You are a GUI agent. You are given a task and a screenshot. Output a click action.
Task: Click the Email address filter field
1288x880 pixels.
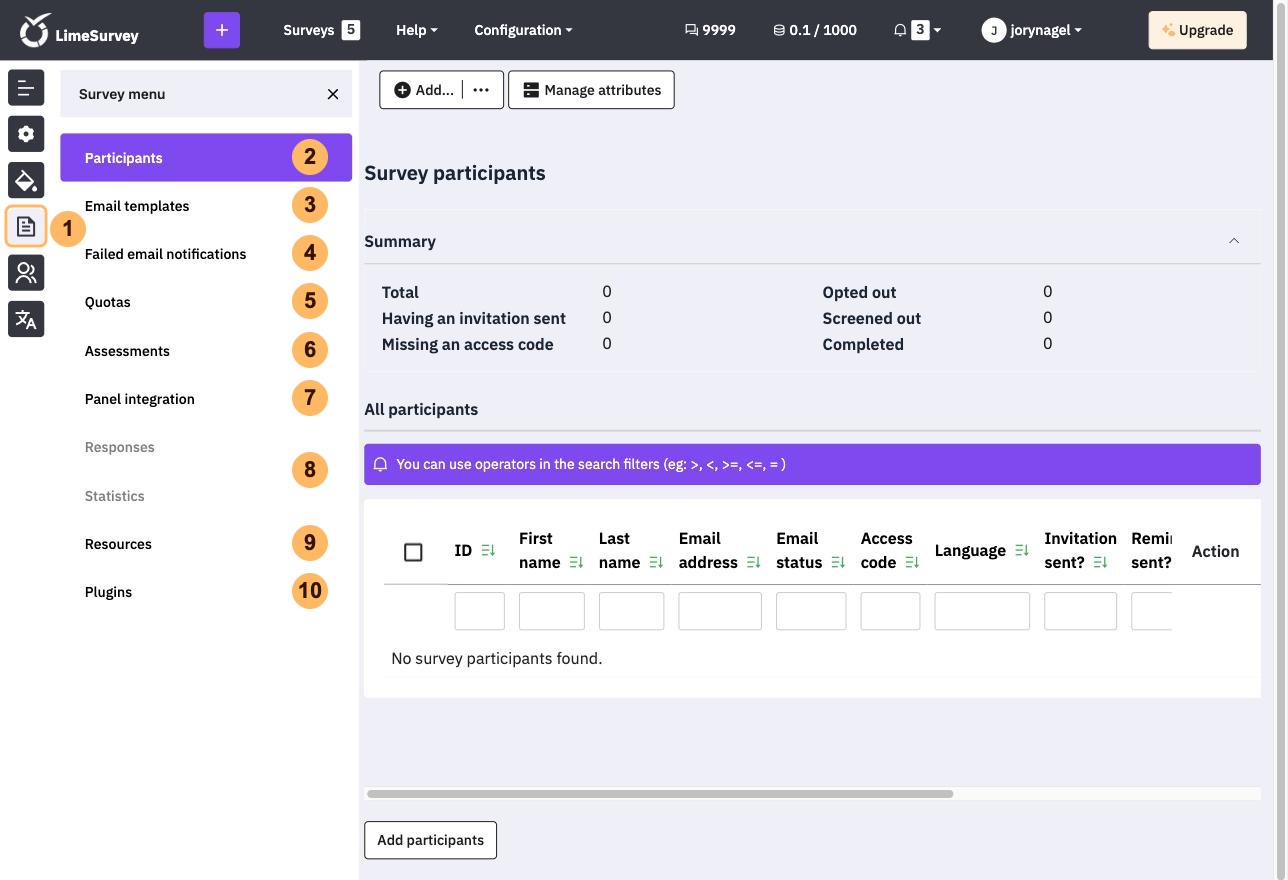tap(720, 611)
